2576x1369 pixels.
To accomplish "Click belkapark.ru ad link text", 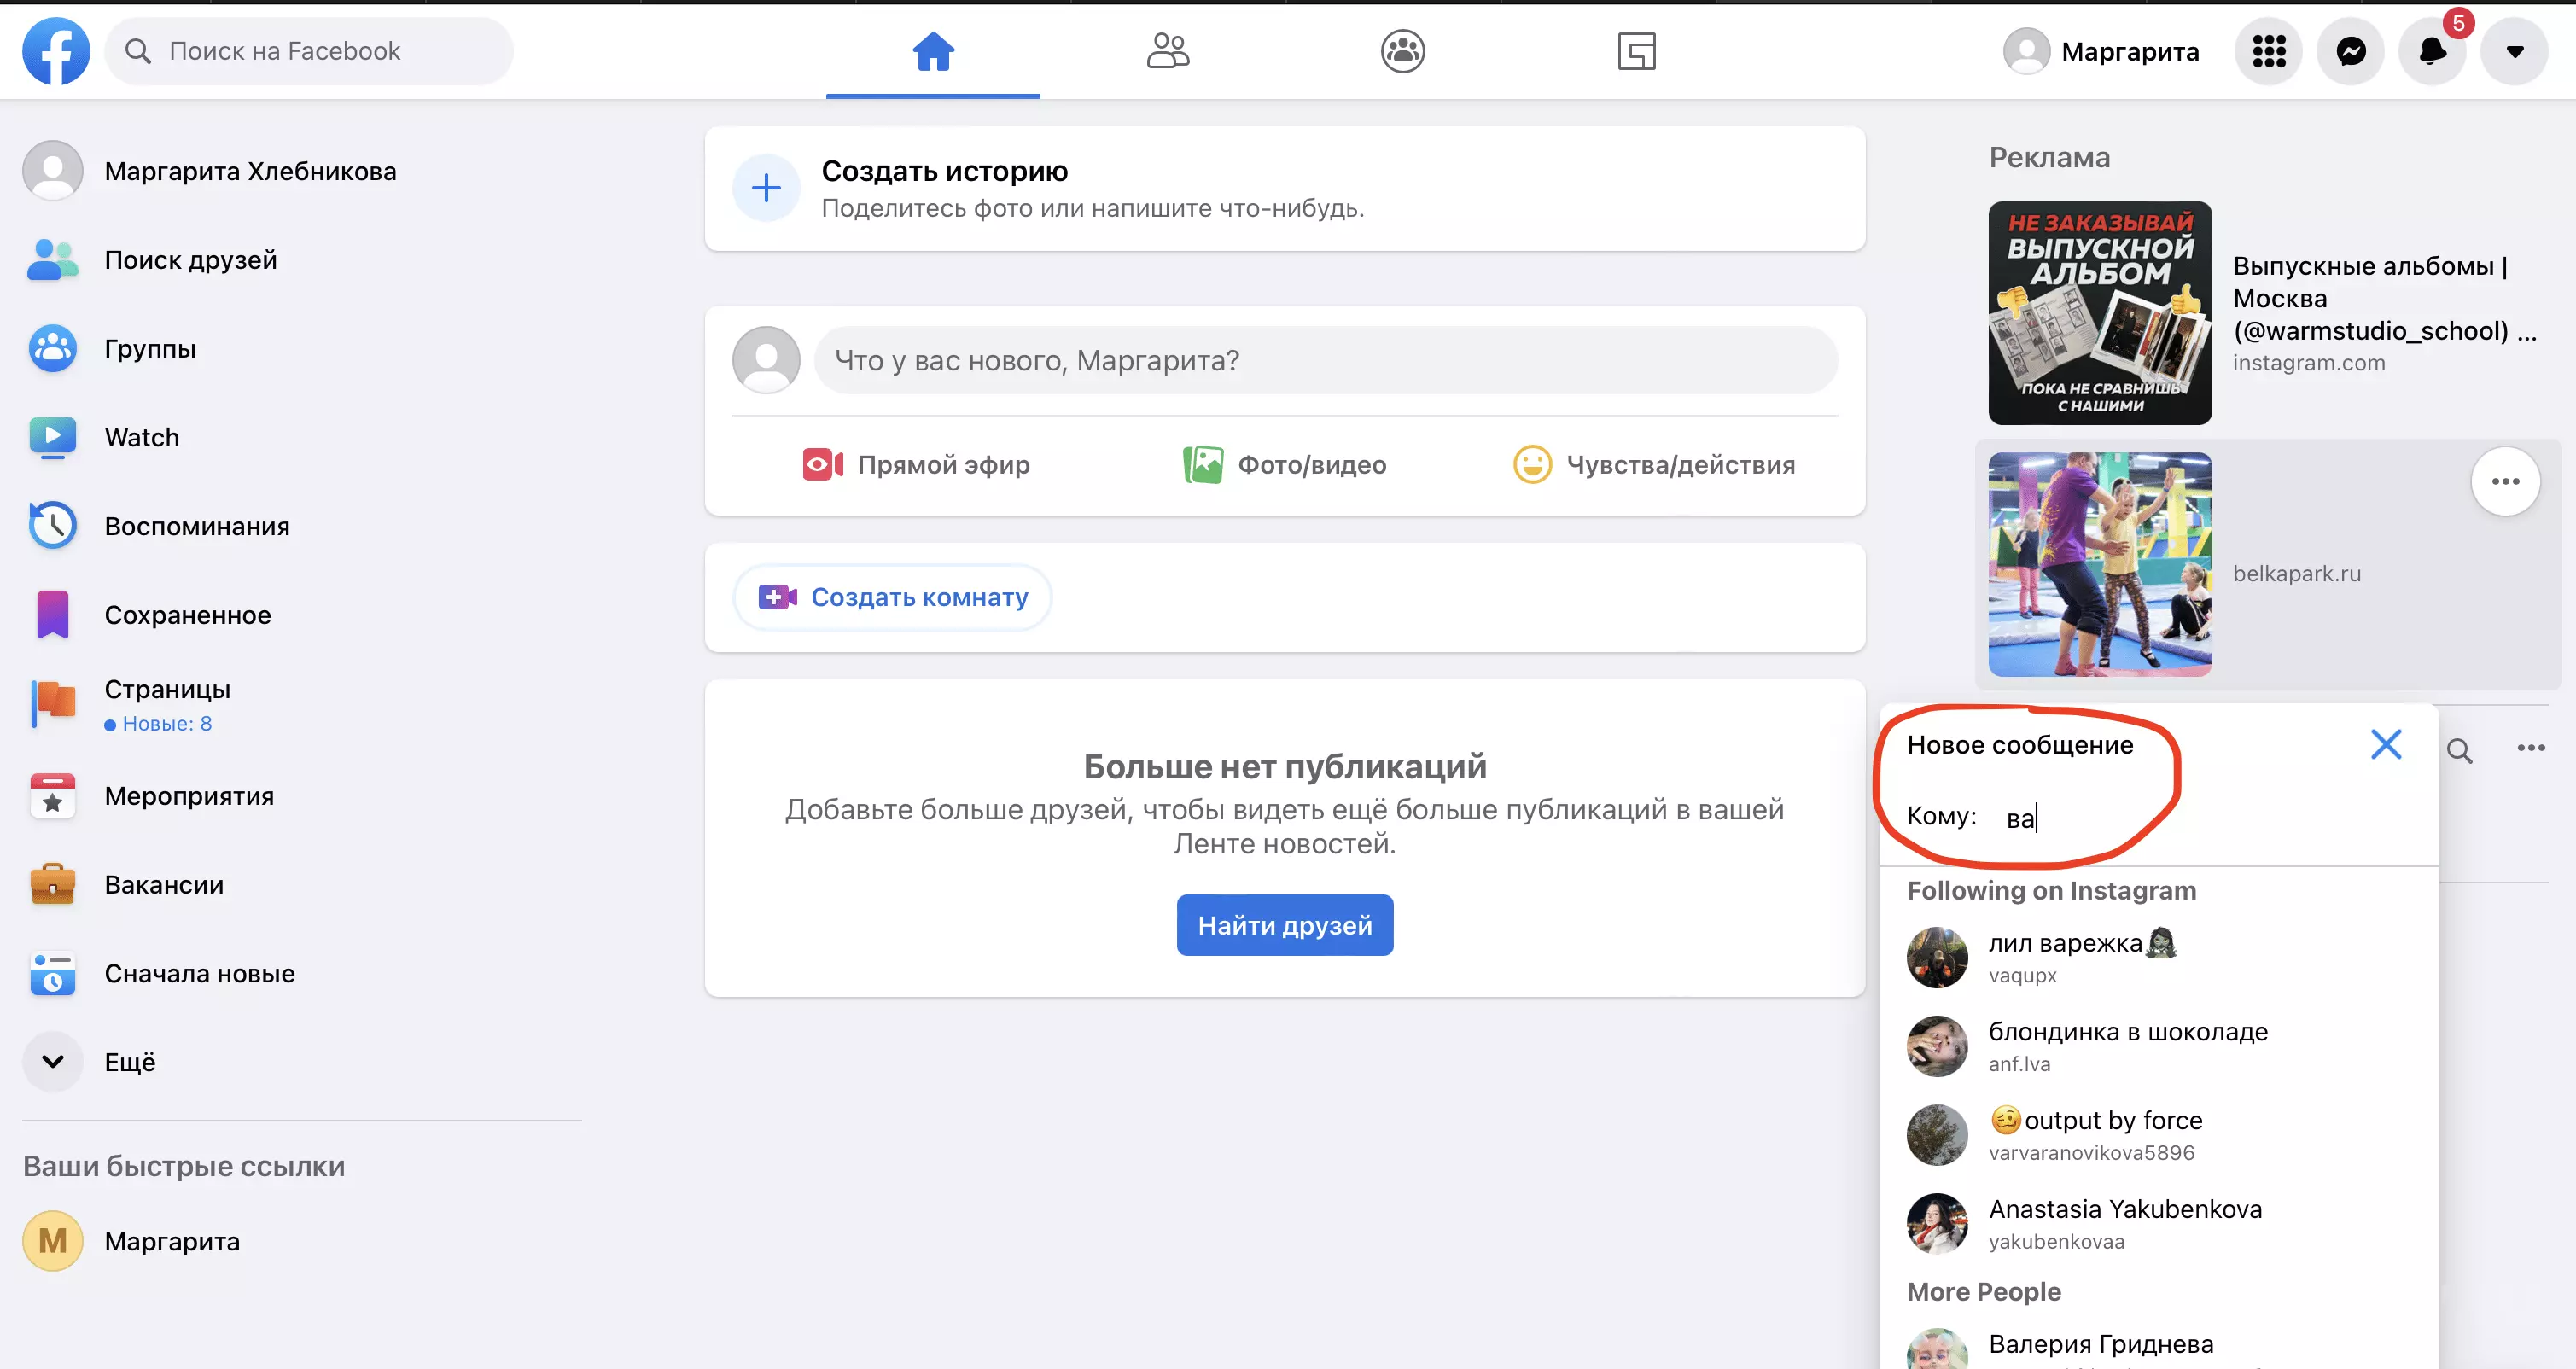I will [2297, 573].
